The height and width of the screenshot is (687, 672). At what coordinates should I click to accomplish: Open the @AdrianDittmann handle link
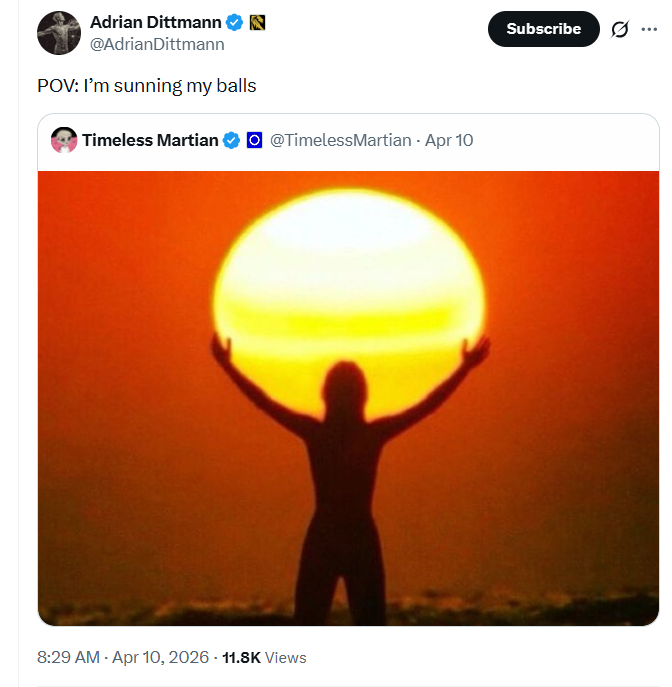157,45
